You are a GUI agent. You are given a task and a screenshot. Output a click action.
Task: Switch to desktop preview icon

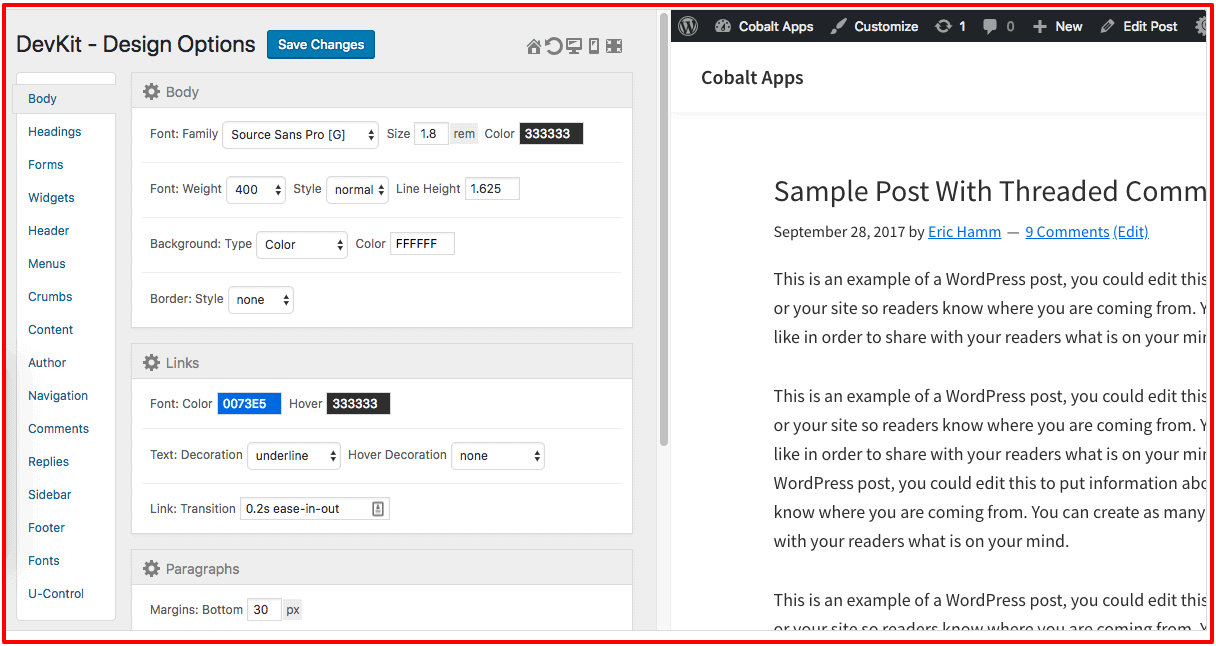[574, 47]
